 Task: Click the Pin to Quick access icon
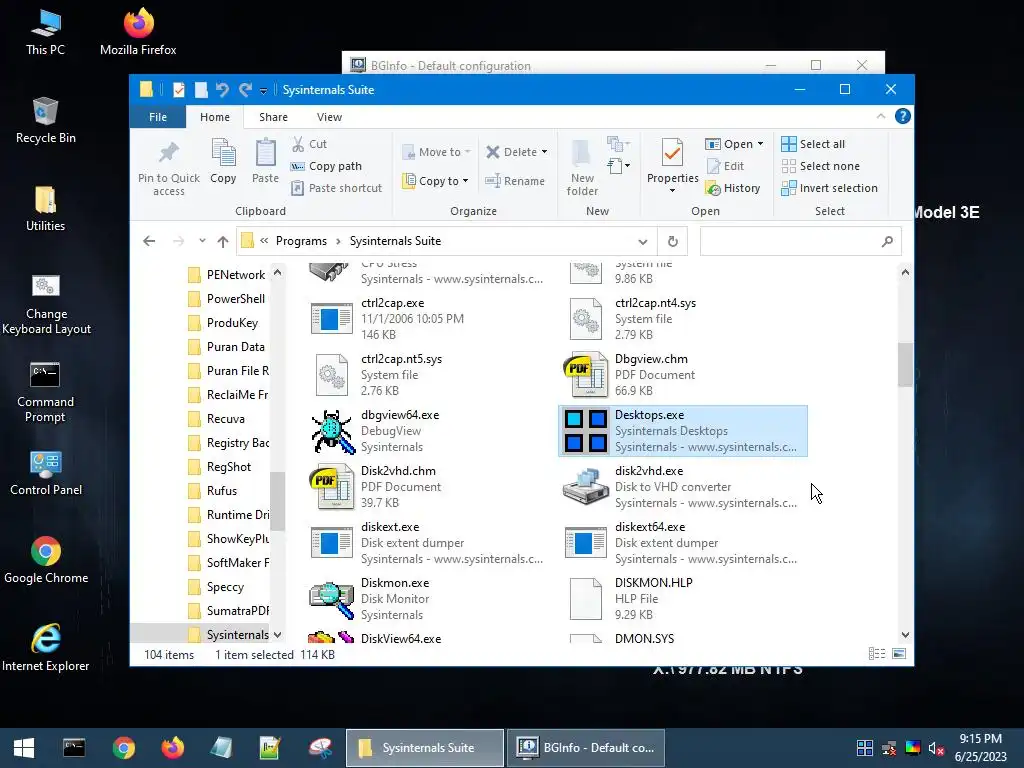pos(168,153)
